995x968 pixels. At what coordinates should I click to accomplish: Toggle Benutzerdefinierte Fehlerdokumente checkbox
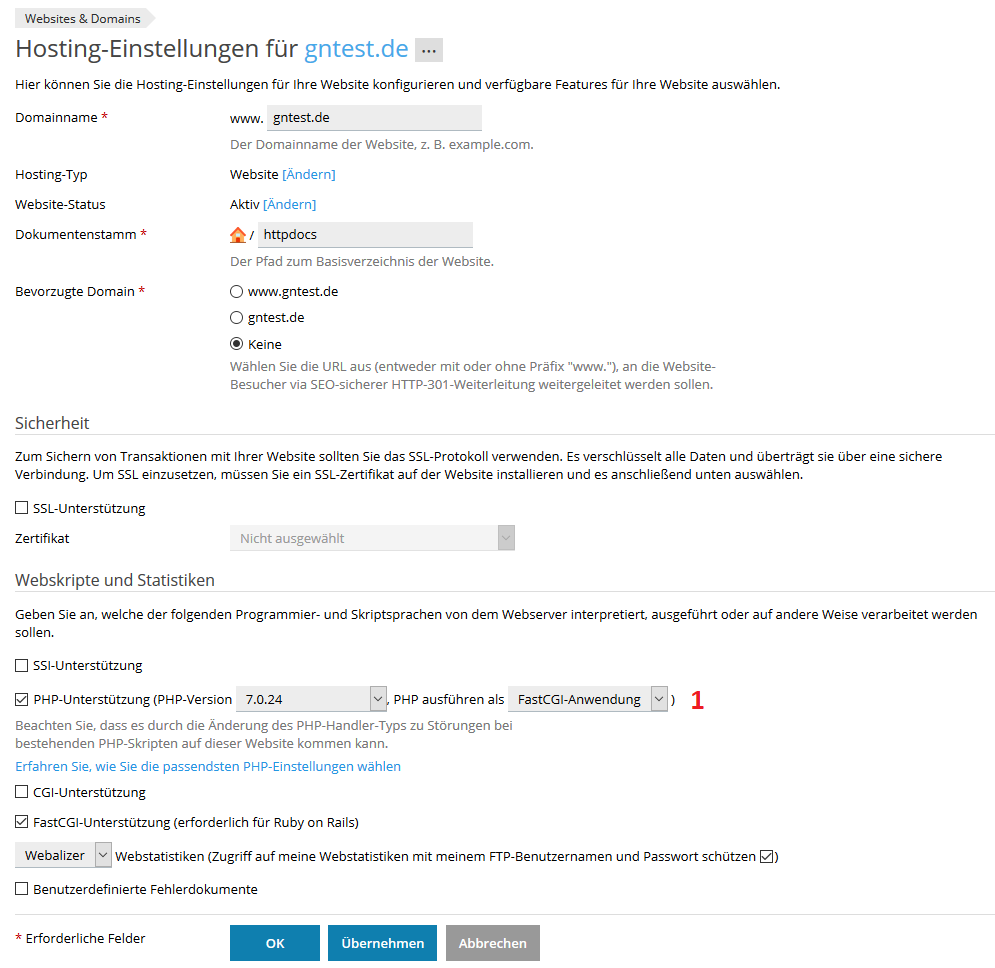pyautogui.click(x=22, y=888)
